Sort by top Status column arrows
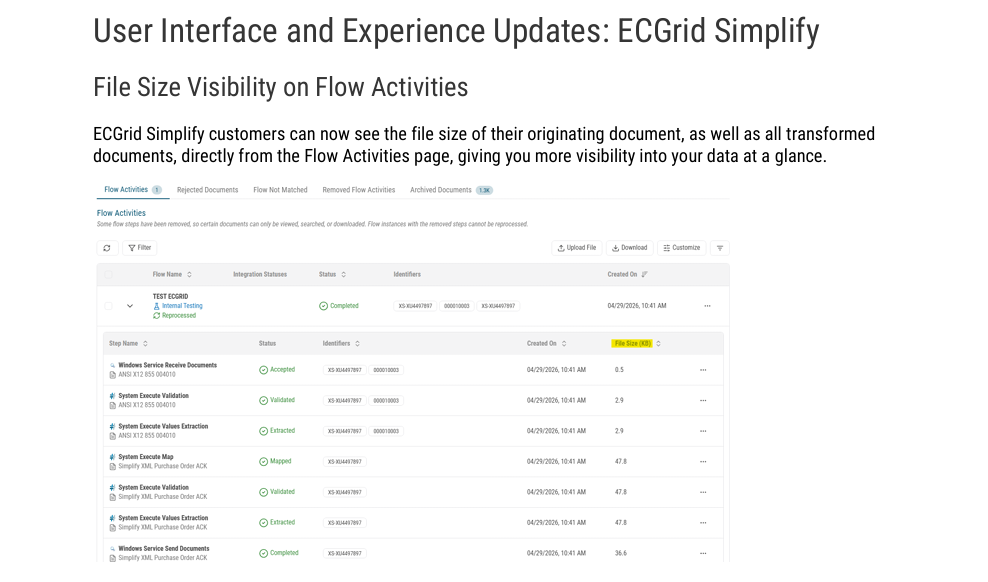Screen dimensions: 988x582 343,275
